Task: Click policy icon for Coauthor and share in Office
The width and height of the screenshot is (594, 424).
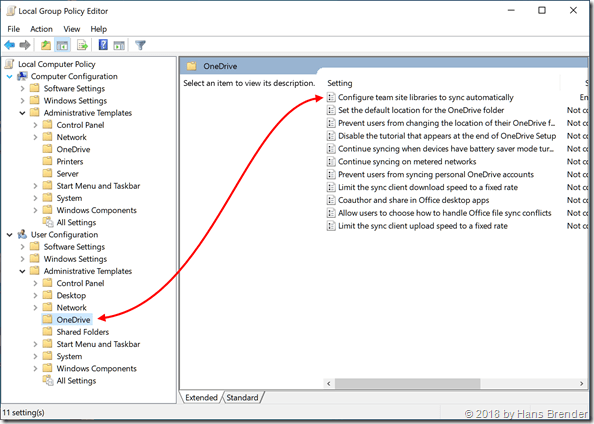Action: (331, 200)
